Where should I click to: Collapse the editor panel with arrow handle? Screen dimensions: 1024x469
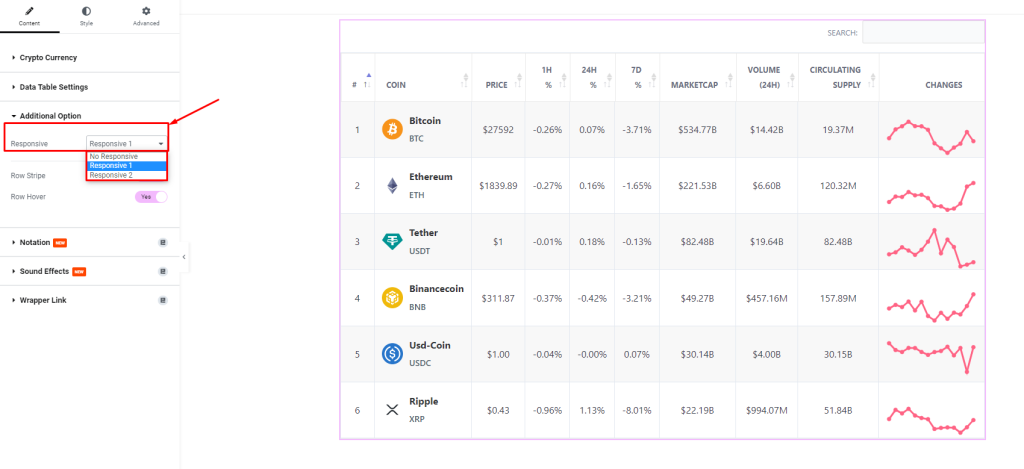coord(184,257)
